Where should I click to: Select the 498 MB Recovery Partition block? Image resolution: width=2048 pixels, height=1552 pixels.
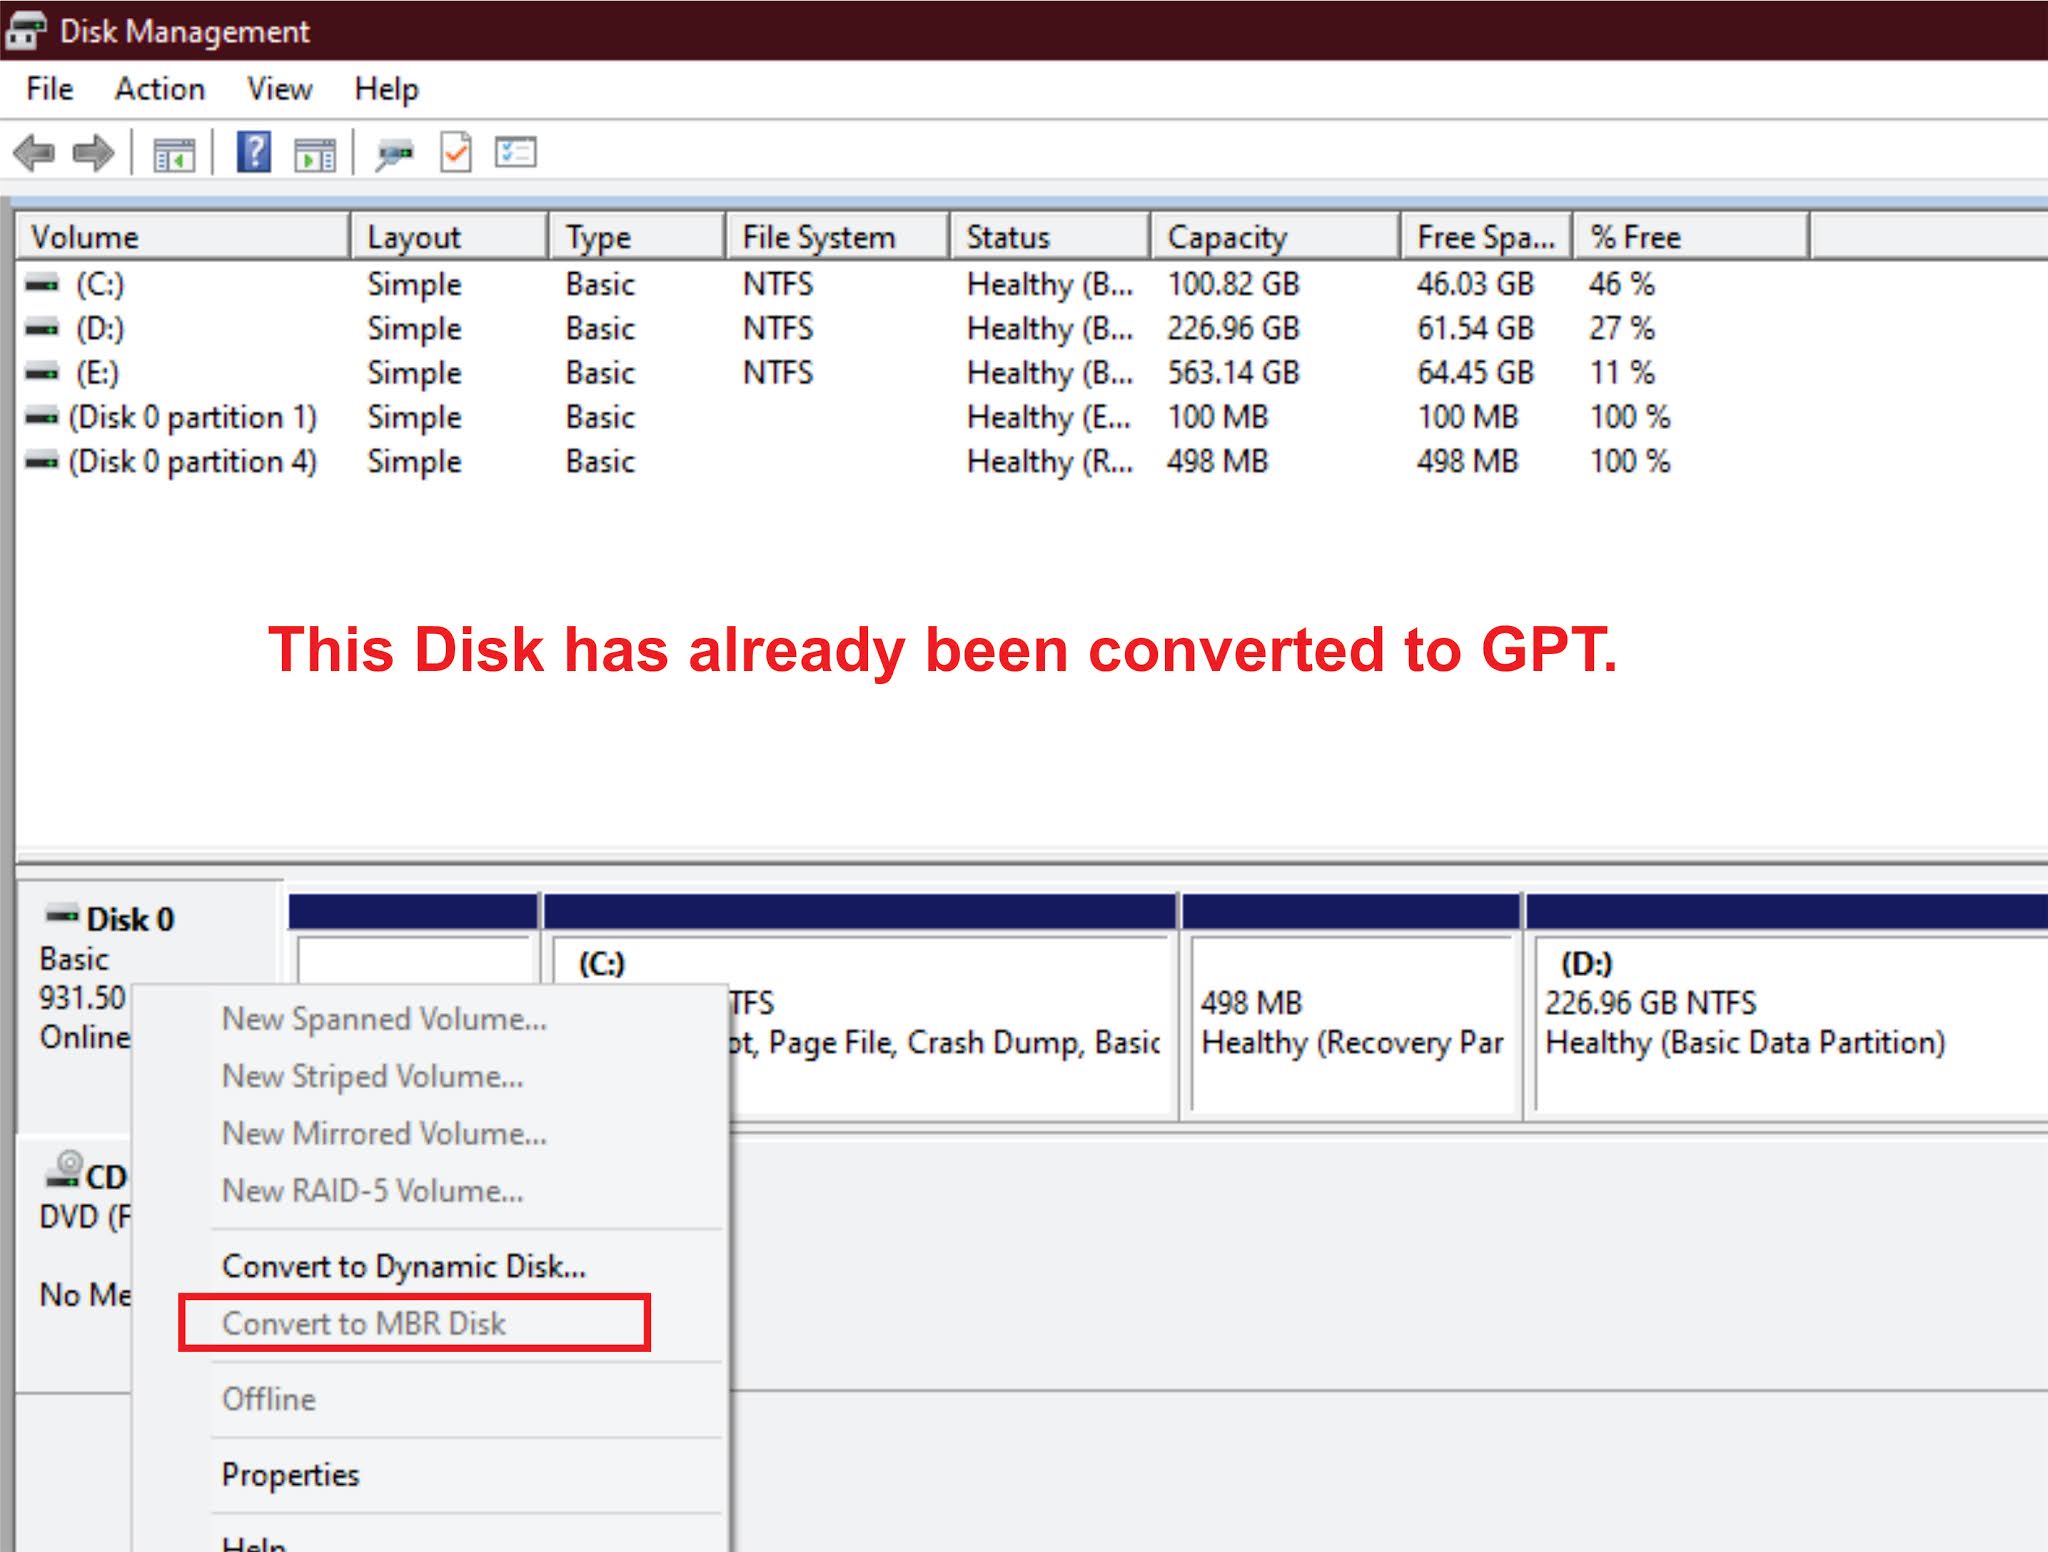[x=1350, y=1020]
